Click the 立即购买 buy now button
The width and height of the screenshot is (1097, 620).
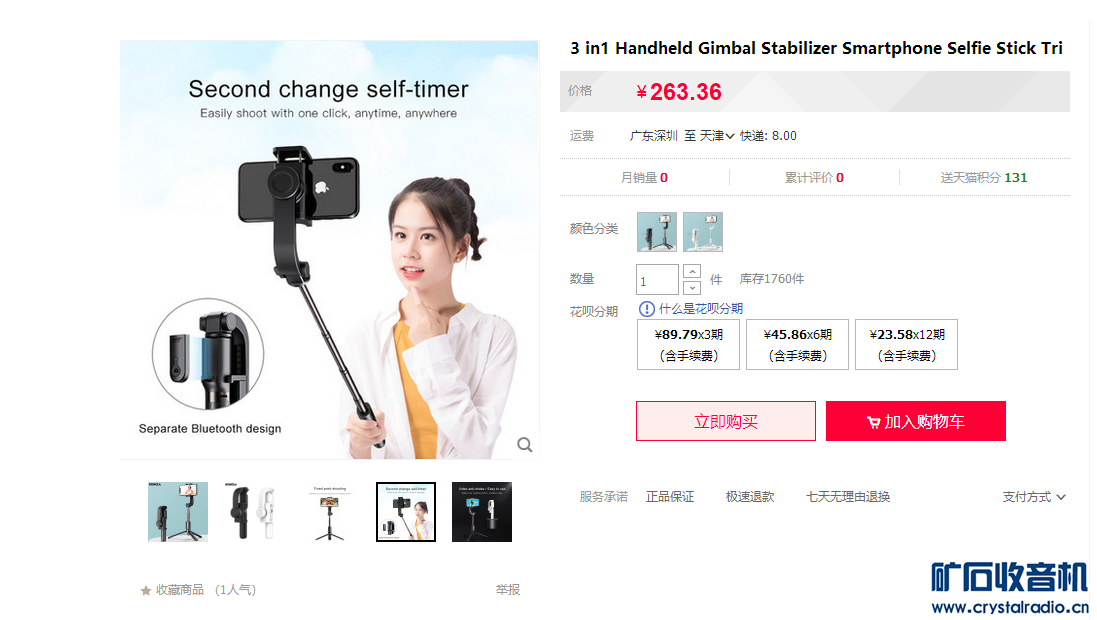tap(726, 421)
